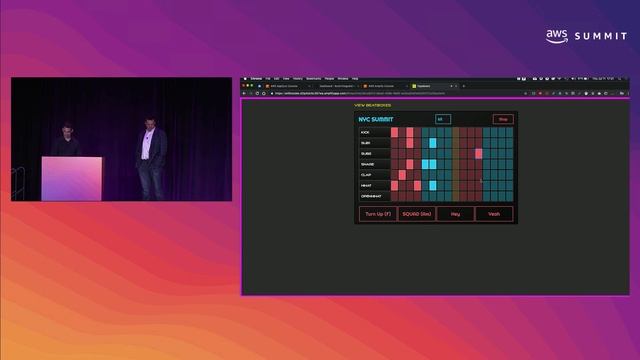
Task: Switch to the Dashboard browser tab
Action: (x=337, y=86)
